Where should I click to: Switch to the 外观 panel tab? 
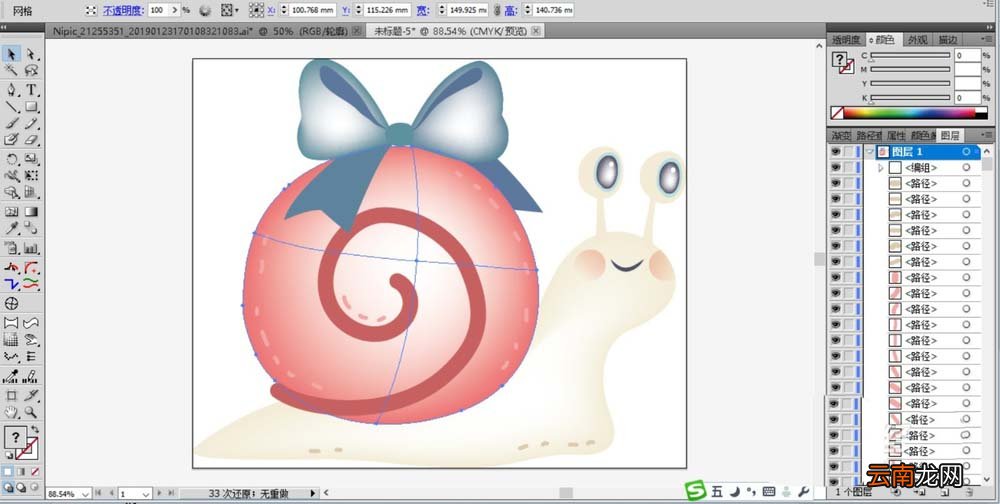pos(917,40)
